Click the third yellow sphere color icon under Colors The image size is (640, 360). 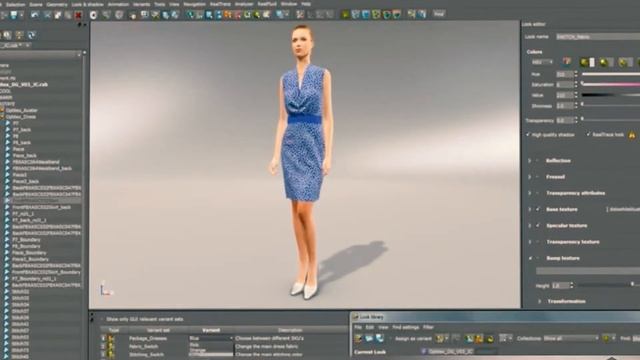click(x=624, y=62)
